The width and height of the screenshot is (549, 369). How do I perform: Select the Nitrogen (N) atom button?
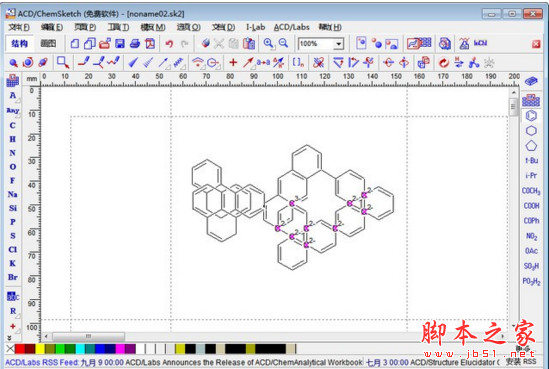click(13, 153)
